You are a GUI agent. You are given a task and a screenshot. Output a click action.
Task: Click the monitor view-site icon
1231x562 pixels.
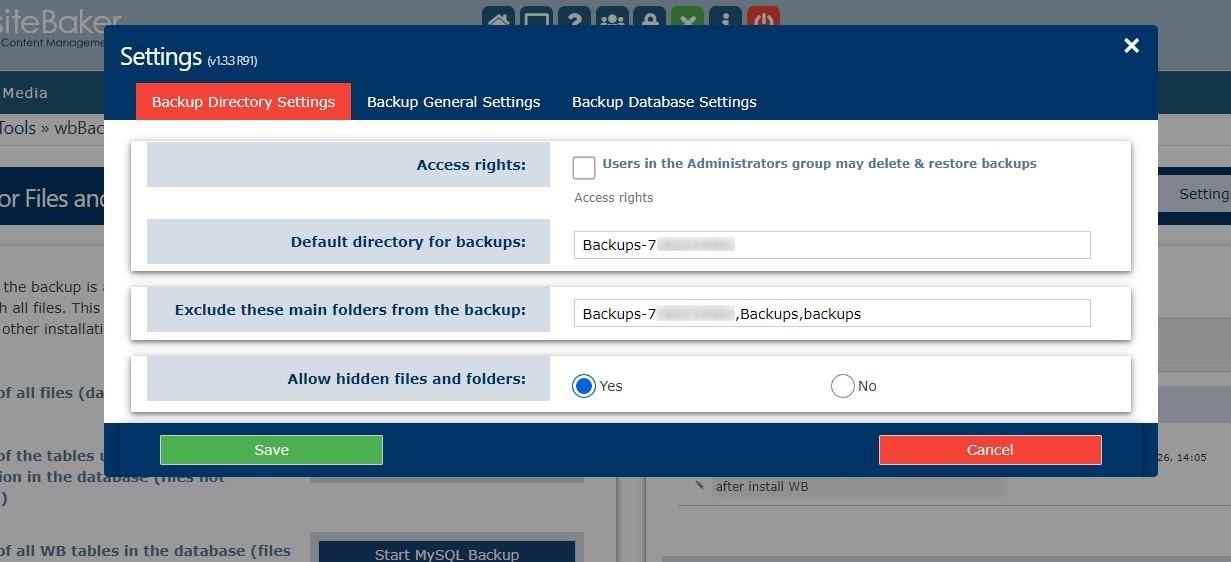click(536, 18)
